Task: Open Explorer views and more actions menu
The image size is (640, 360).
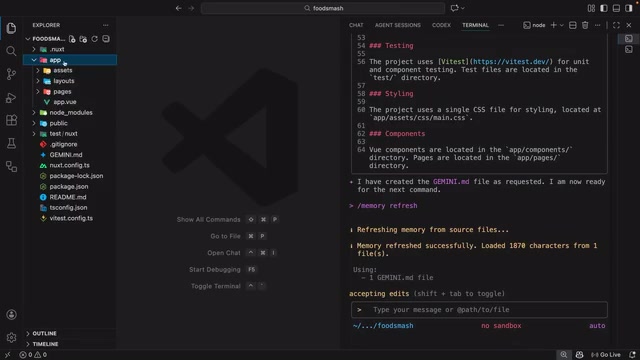Action: click(x=106, y=25)
